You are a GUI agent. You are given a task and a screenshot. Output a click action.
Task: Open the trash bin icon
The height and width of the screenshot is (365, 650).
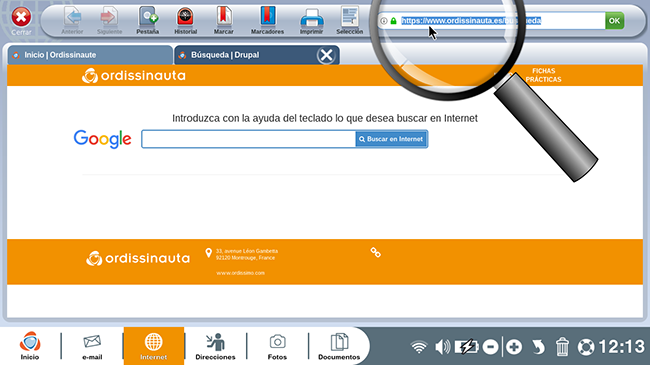tap(562, 347)
